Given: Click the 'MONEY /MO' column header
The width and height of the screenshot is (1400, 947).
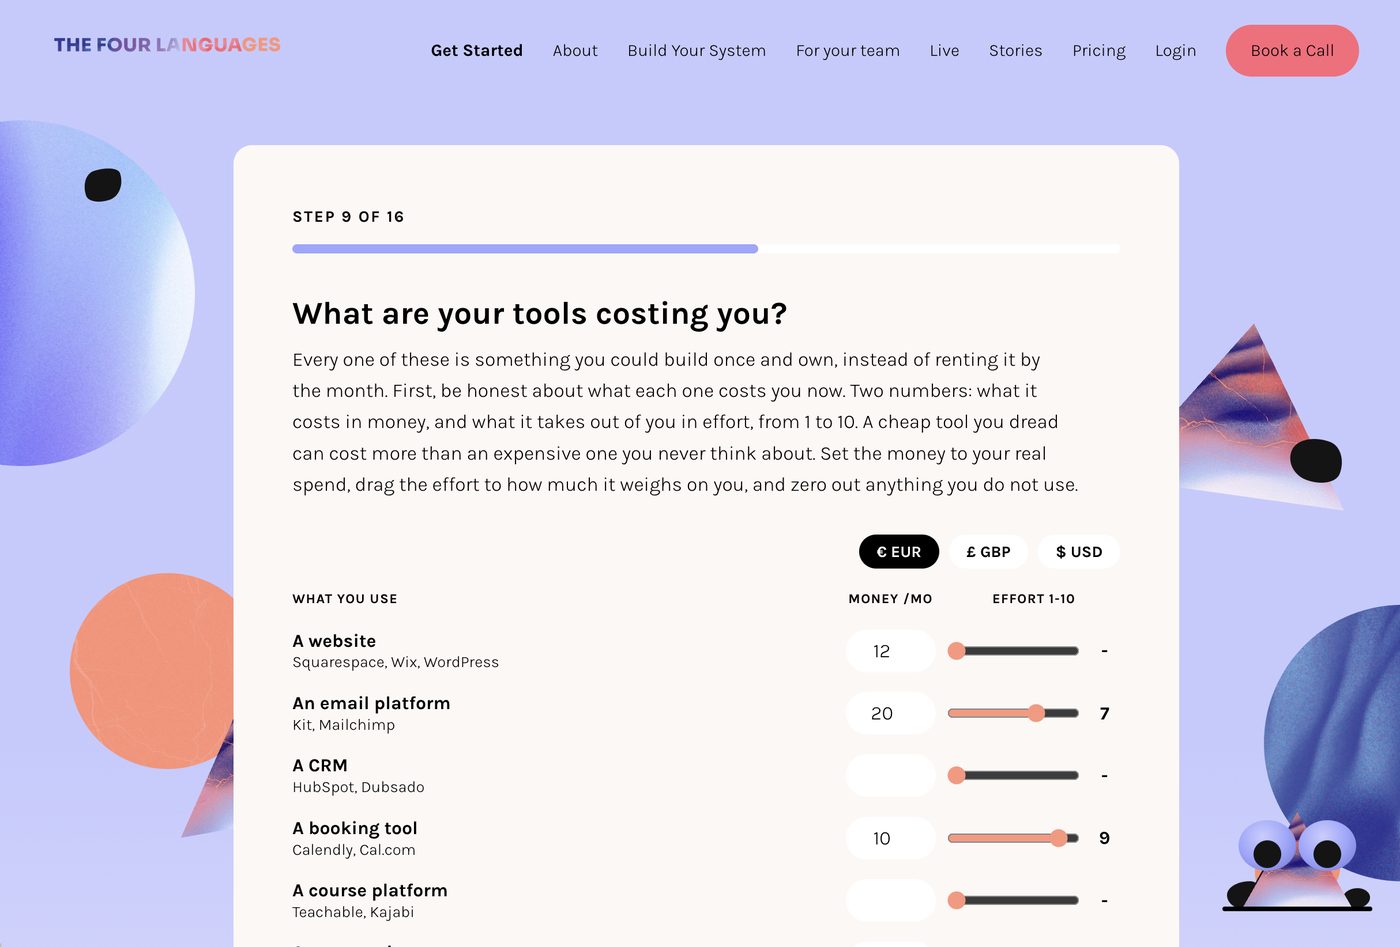Looking at the screenshot, I should point(890,599).
